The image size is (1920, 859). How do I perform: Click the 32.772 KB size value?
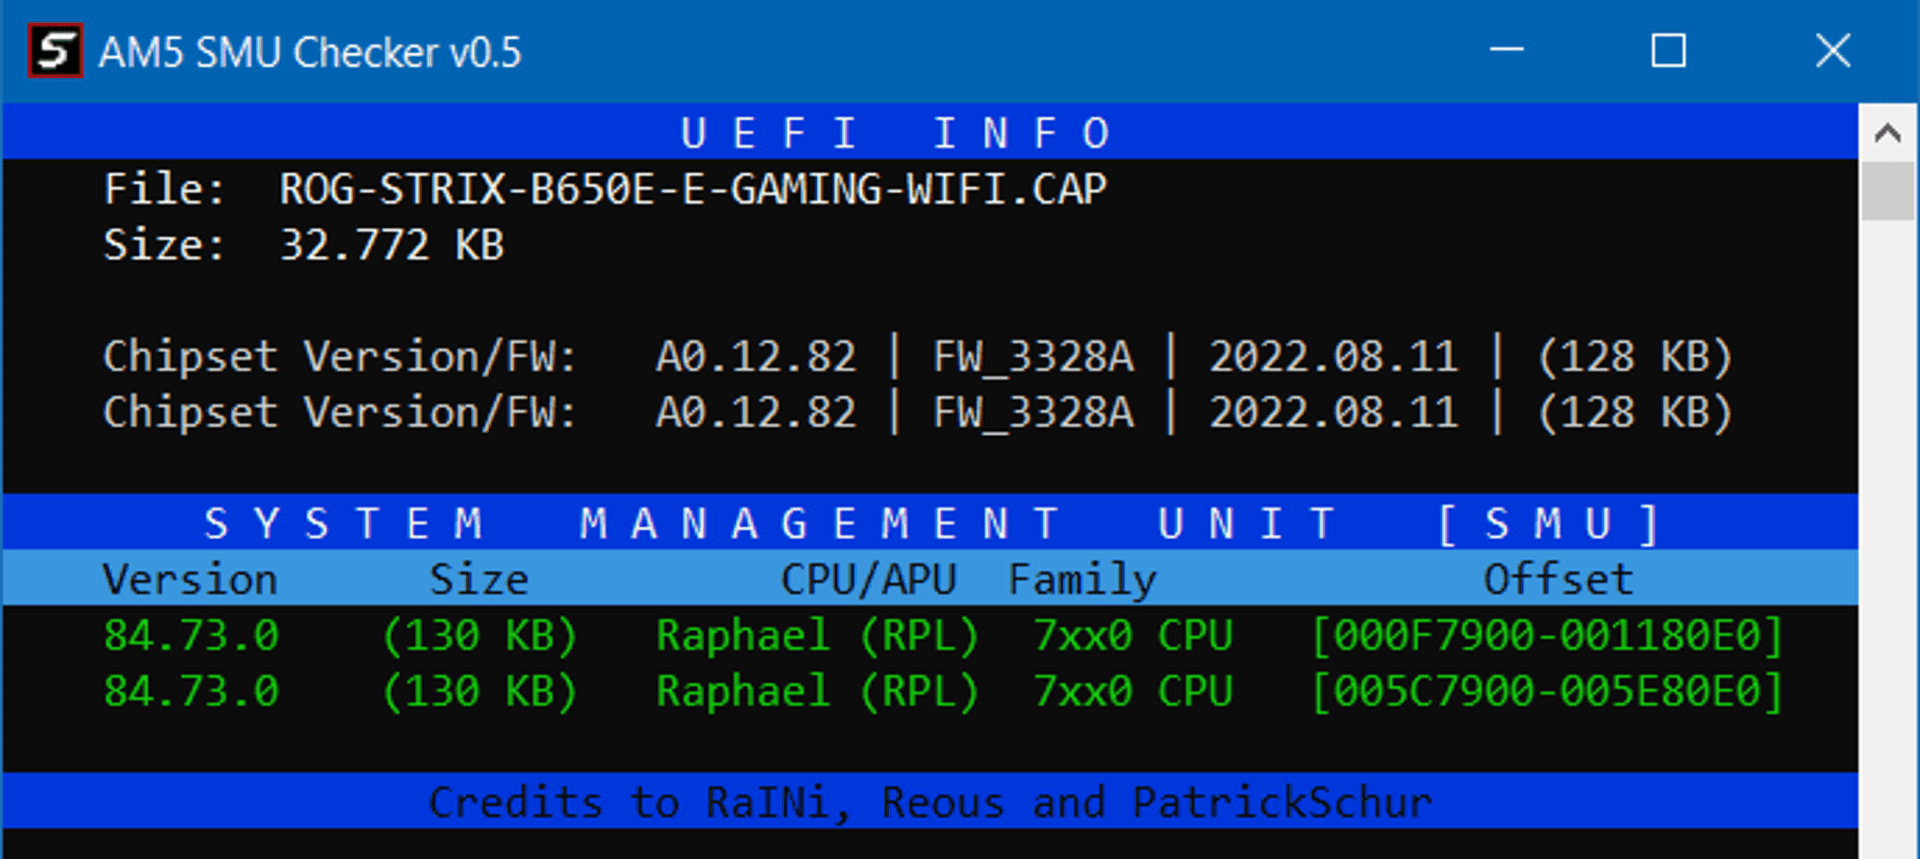[x=392, y=245]
